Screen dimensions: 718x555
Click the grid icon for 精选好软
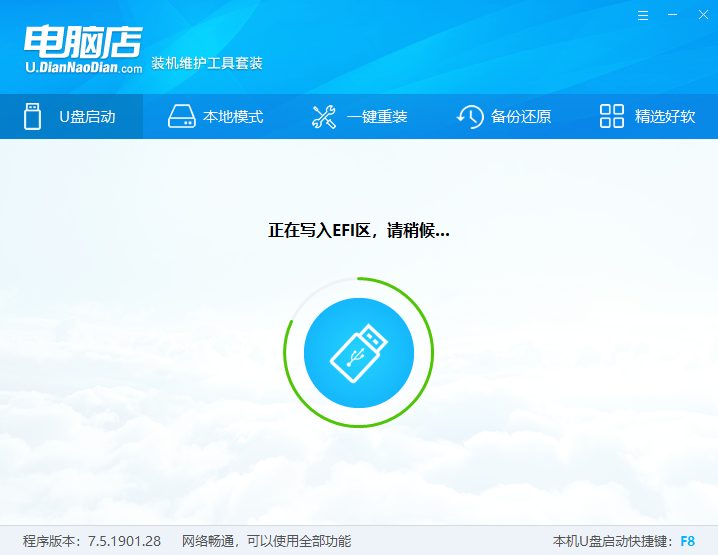(x=611, y=116)
